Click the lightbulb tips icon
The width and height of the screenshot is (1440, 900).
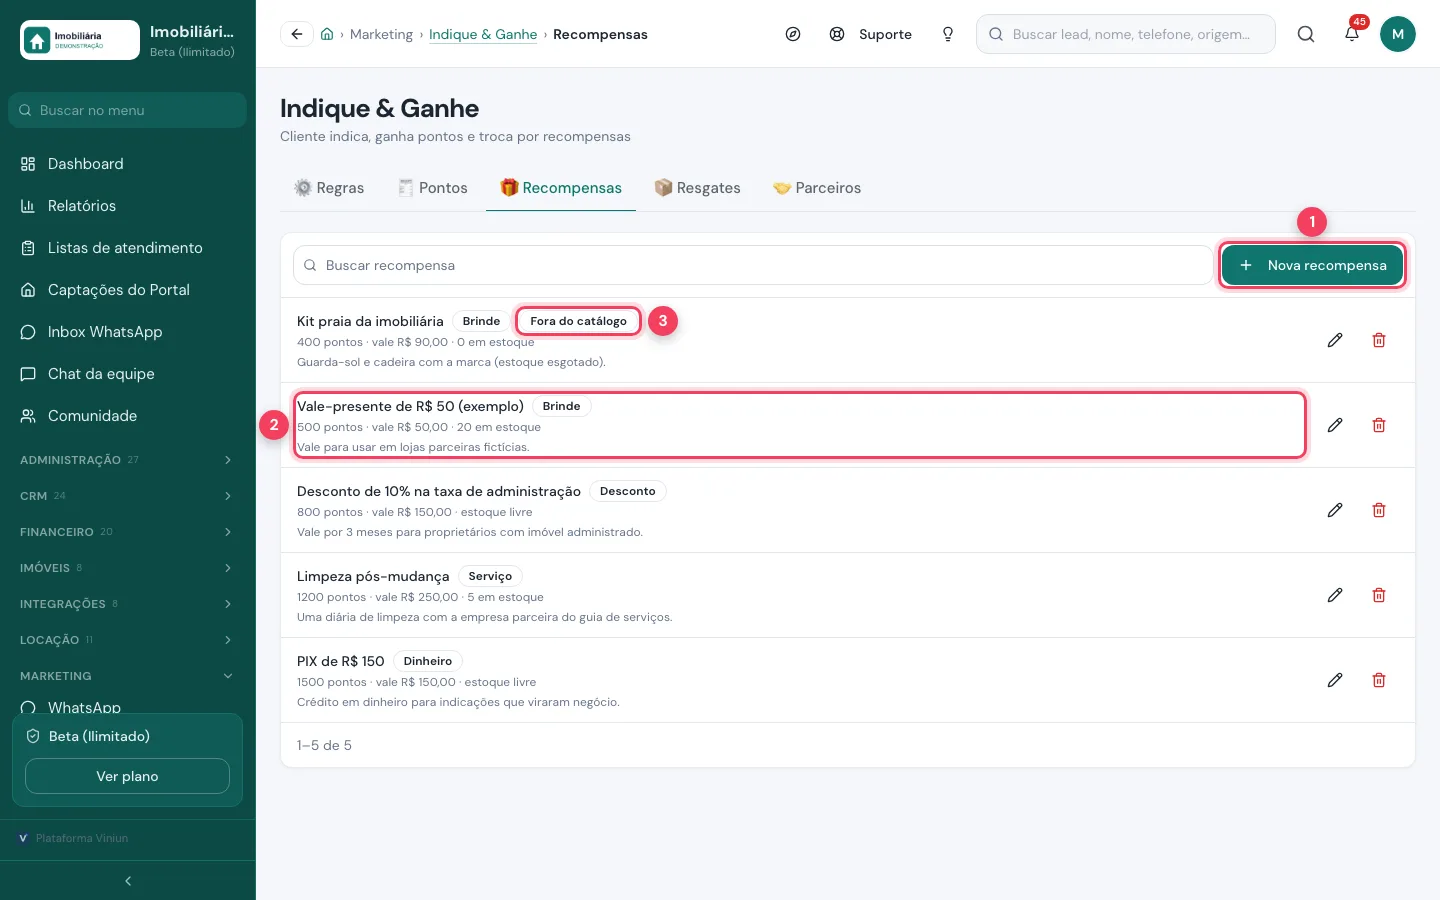click(x=948, y=34)
